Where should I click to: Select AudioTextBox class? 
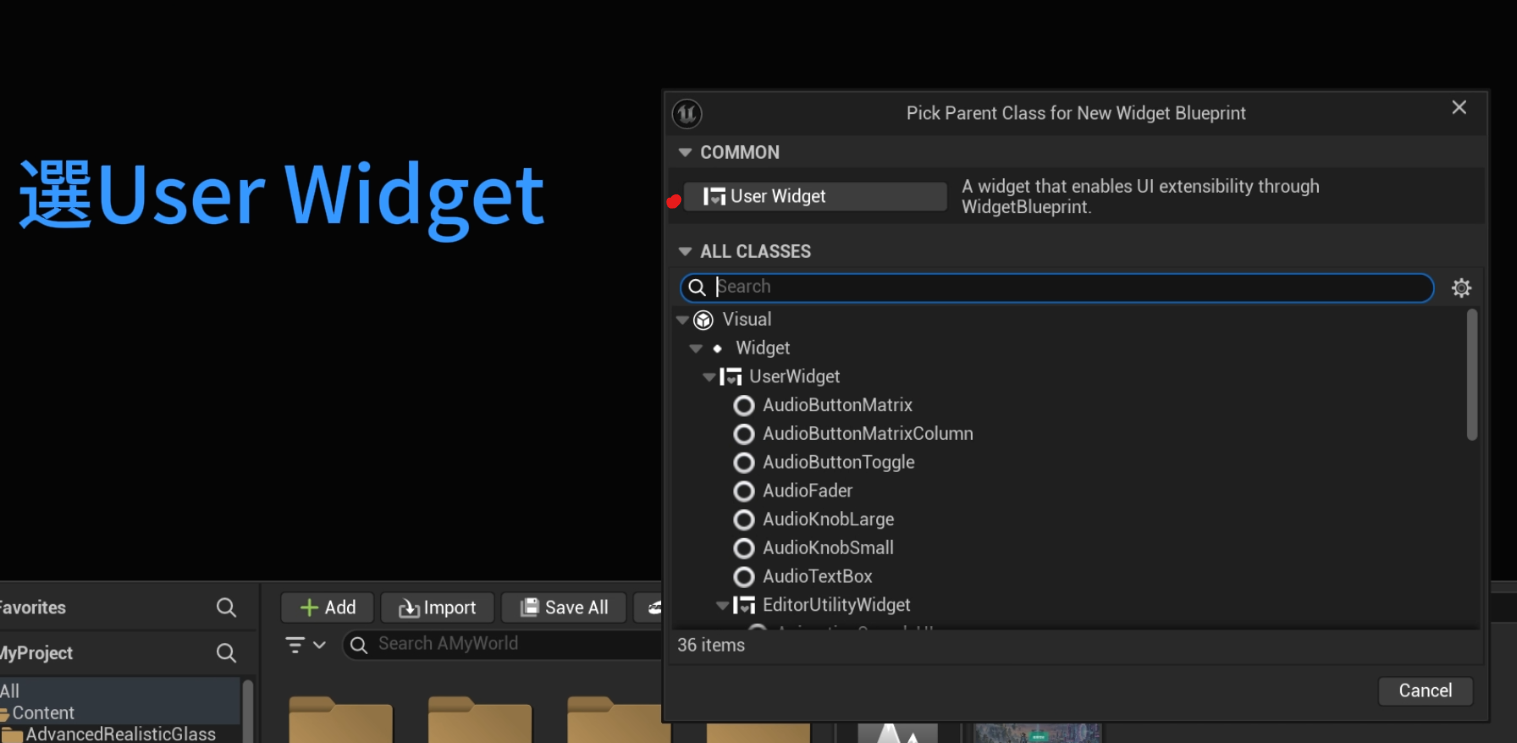pos(818,577)
